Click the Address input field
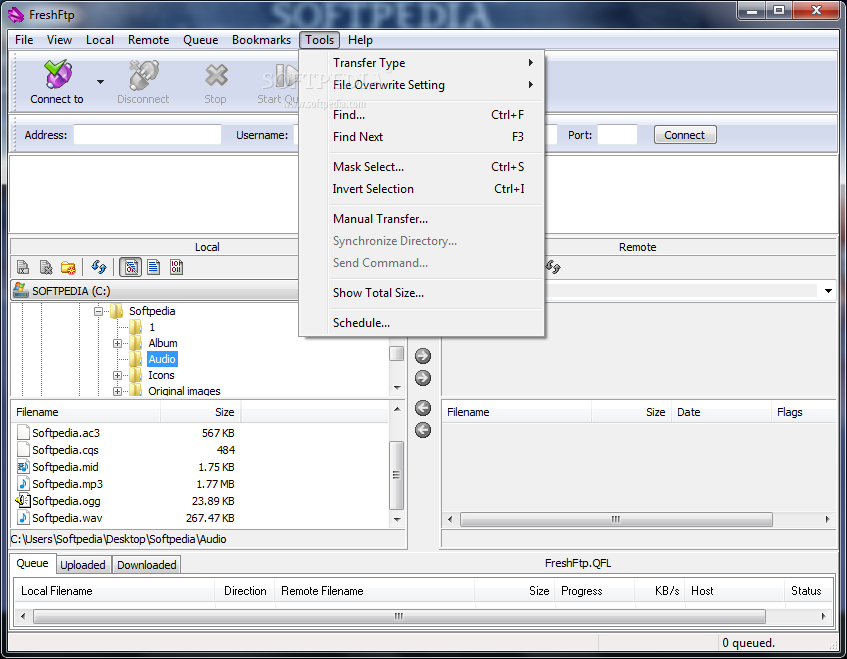 tap(147, 135)
